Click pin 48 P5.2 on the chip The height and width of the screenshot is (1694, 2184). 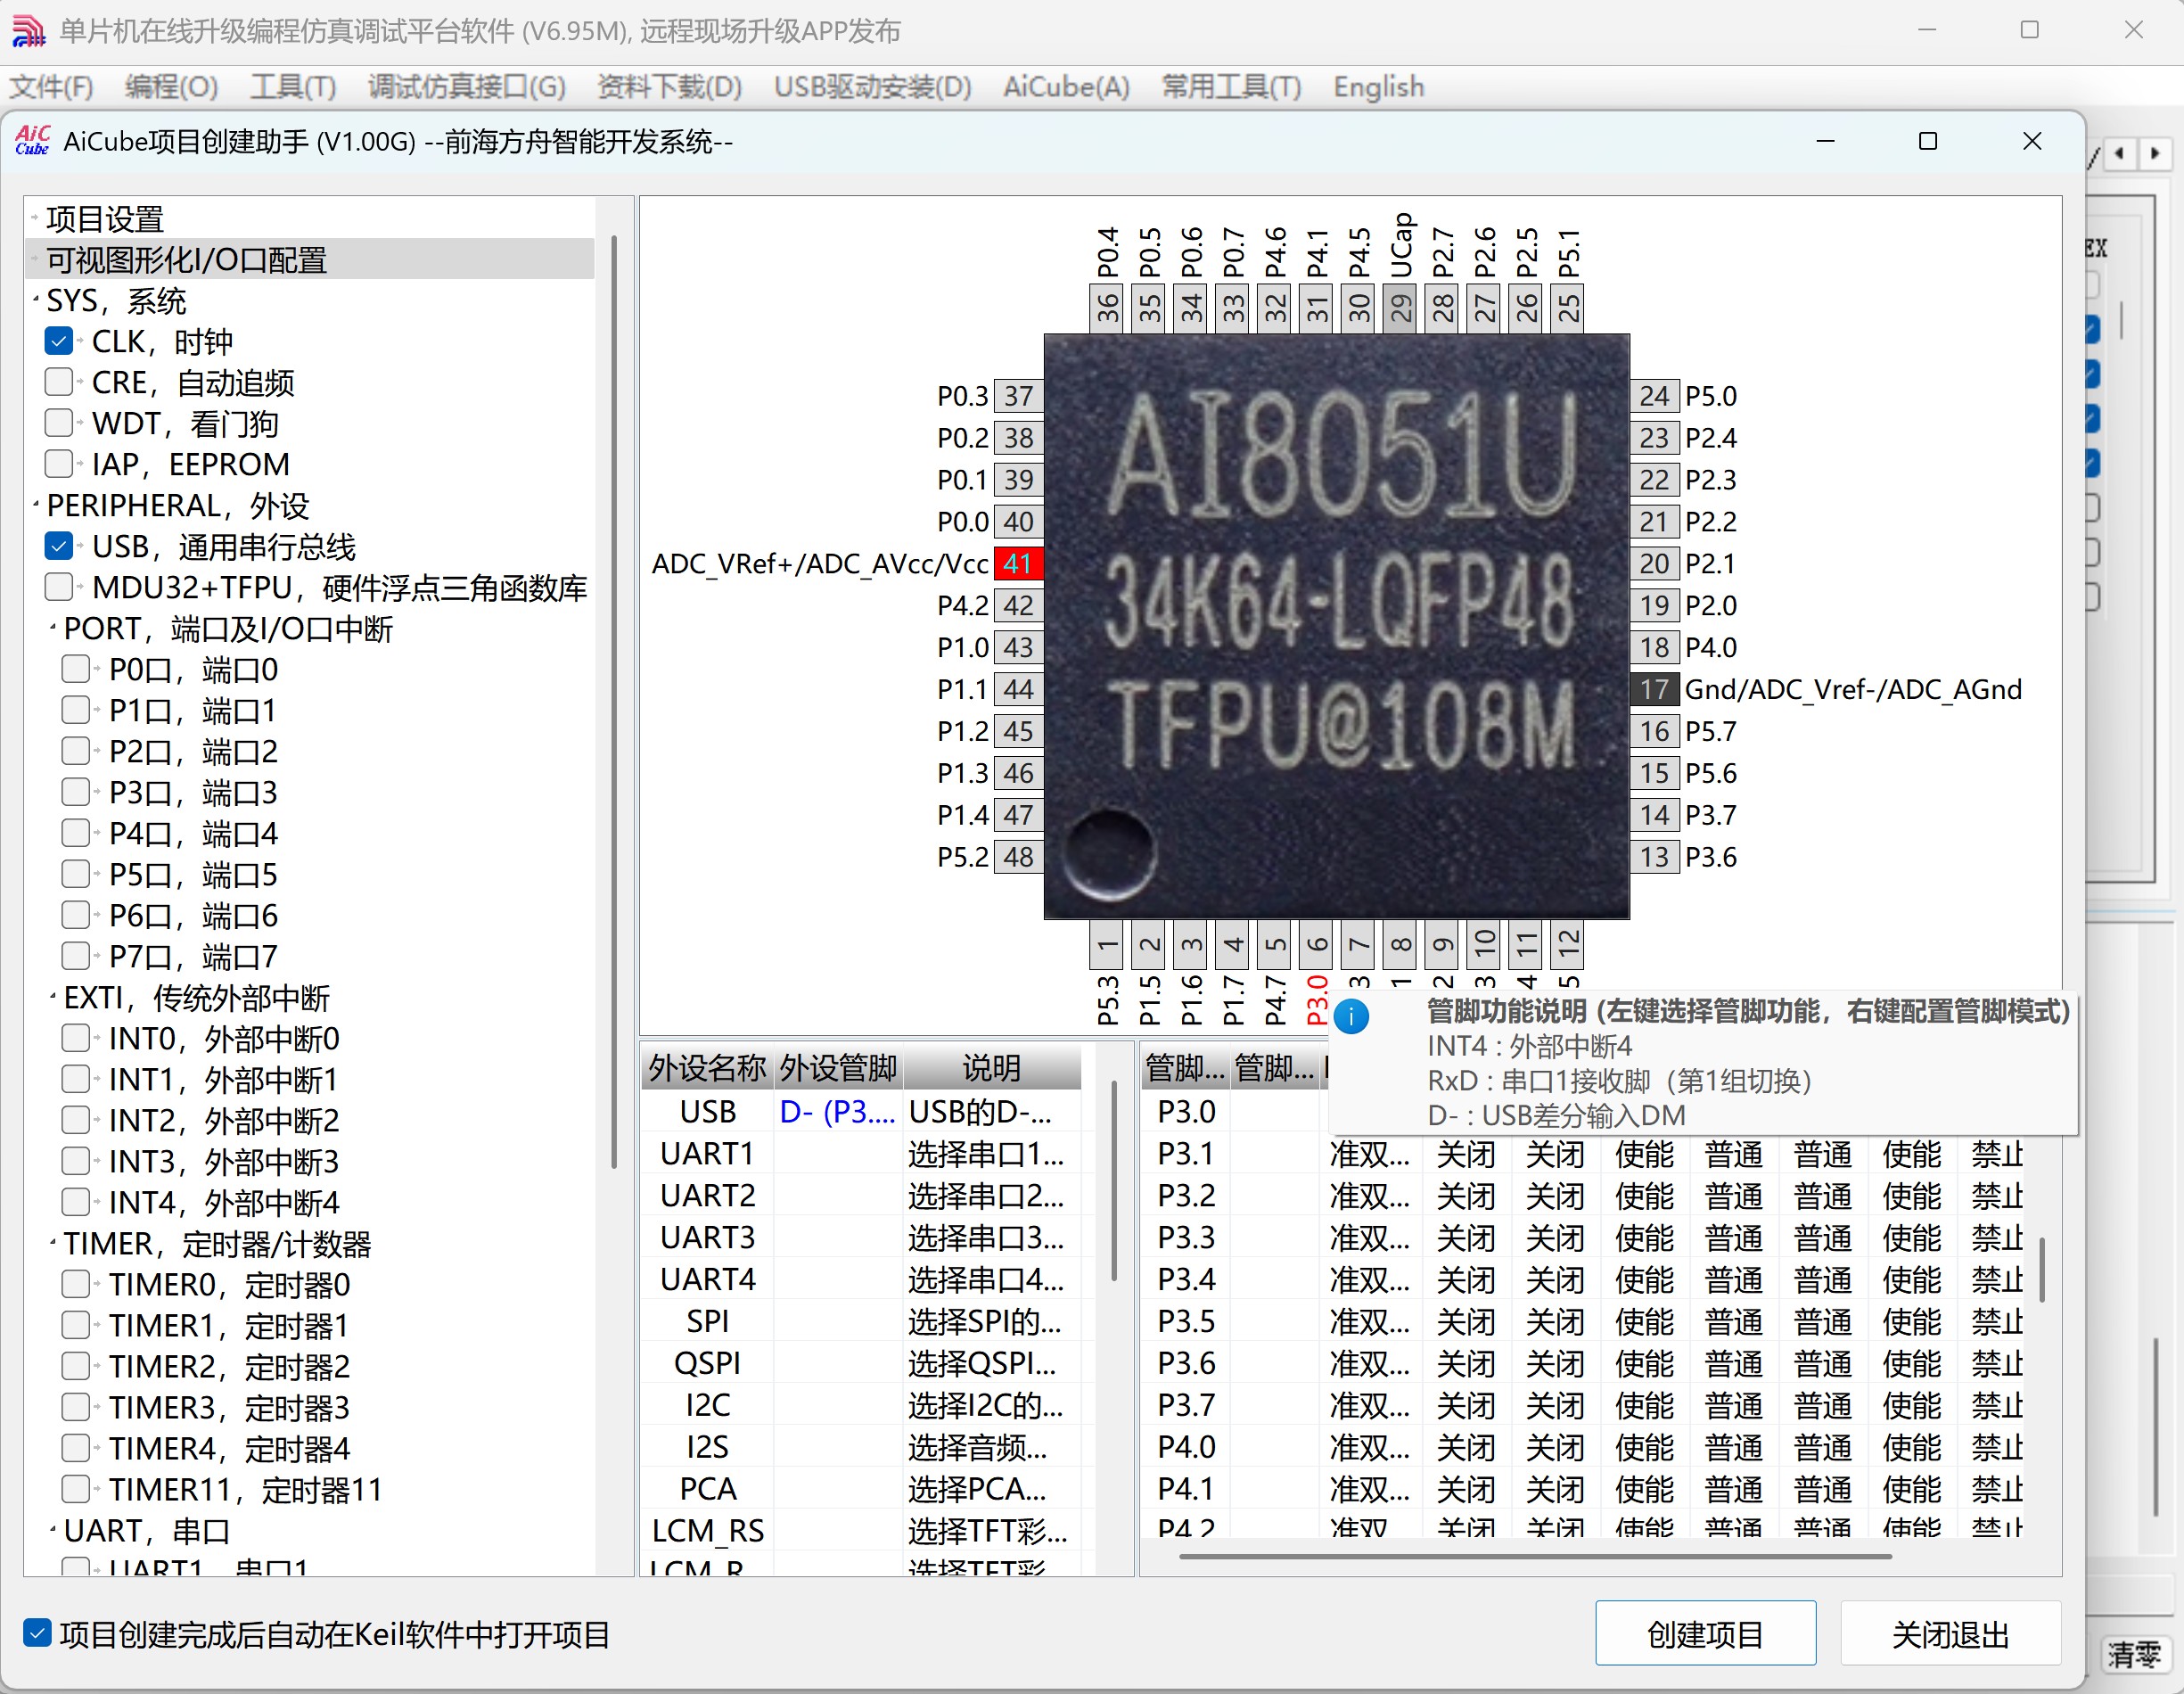tap(1018, 857)
